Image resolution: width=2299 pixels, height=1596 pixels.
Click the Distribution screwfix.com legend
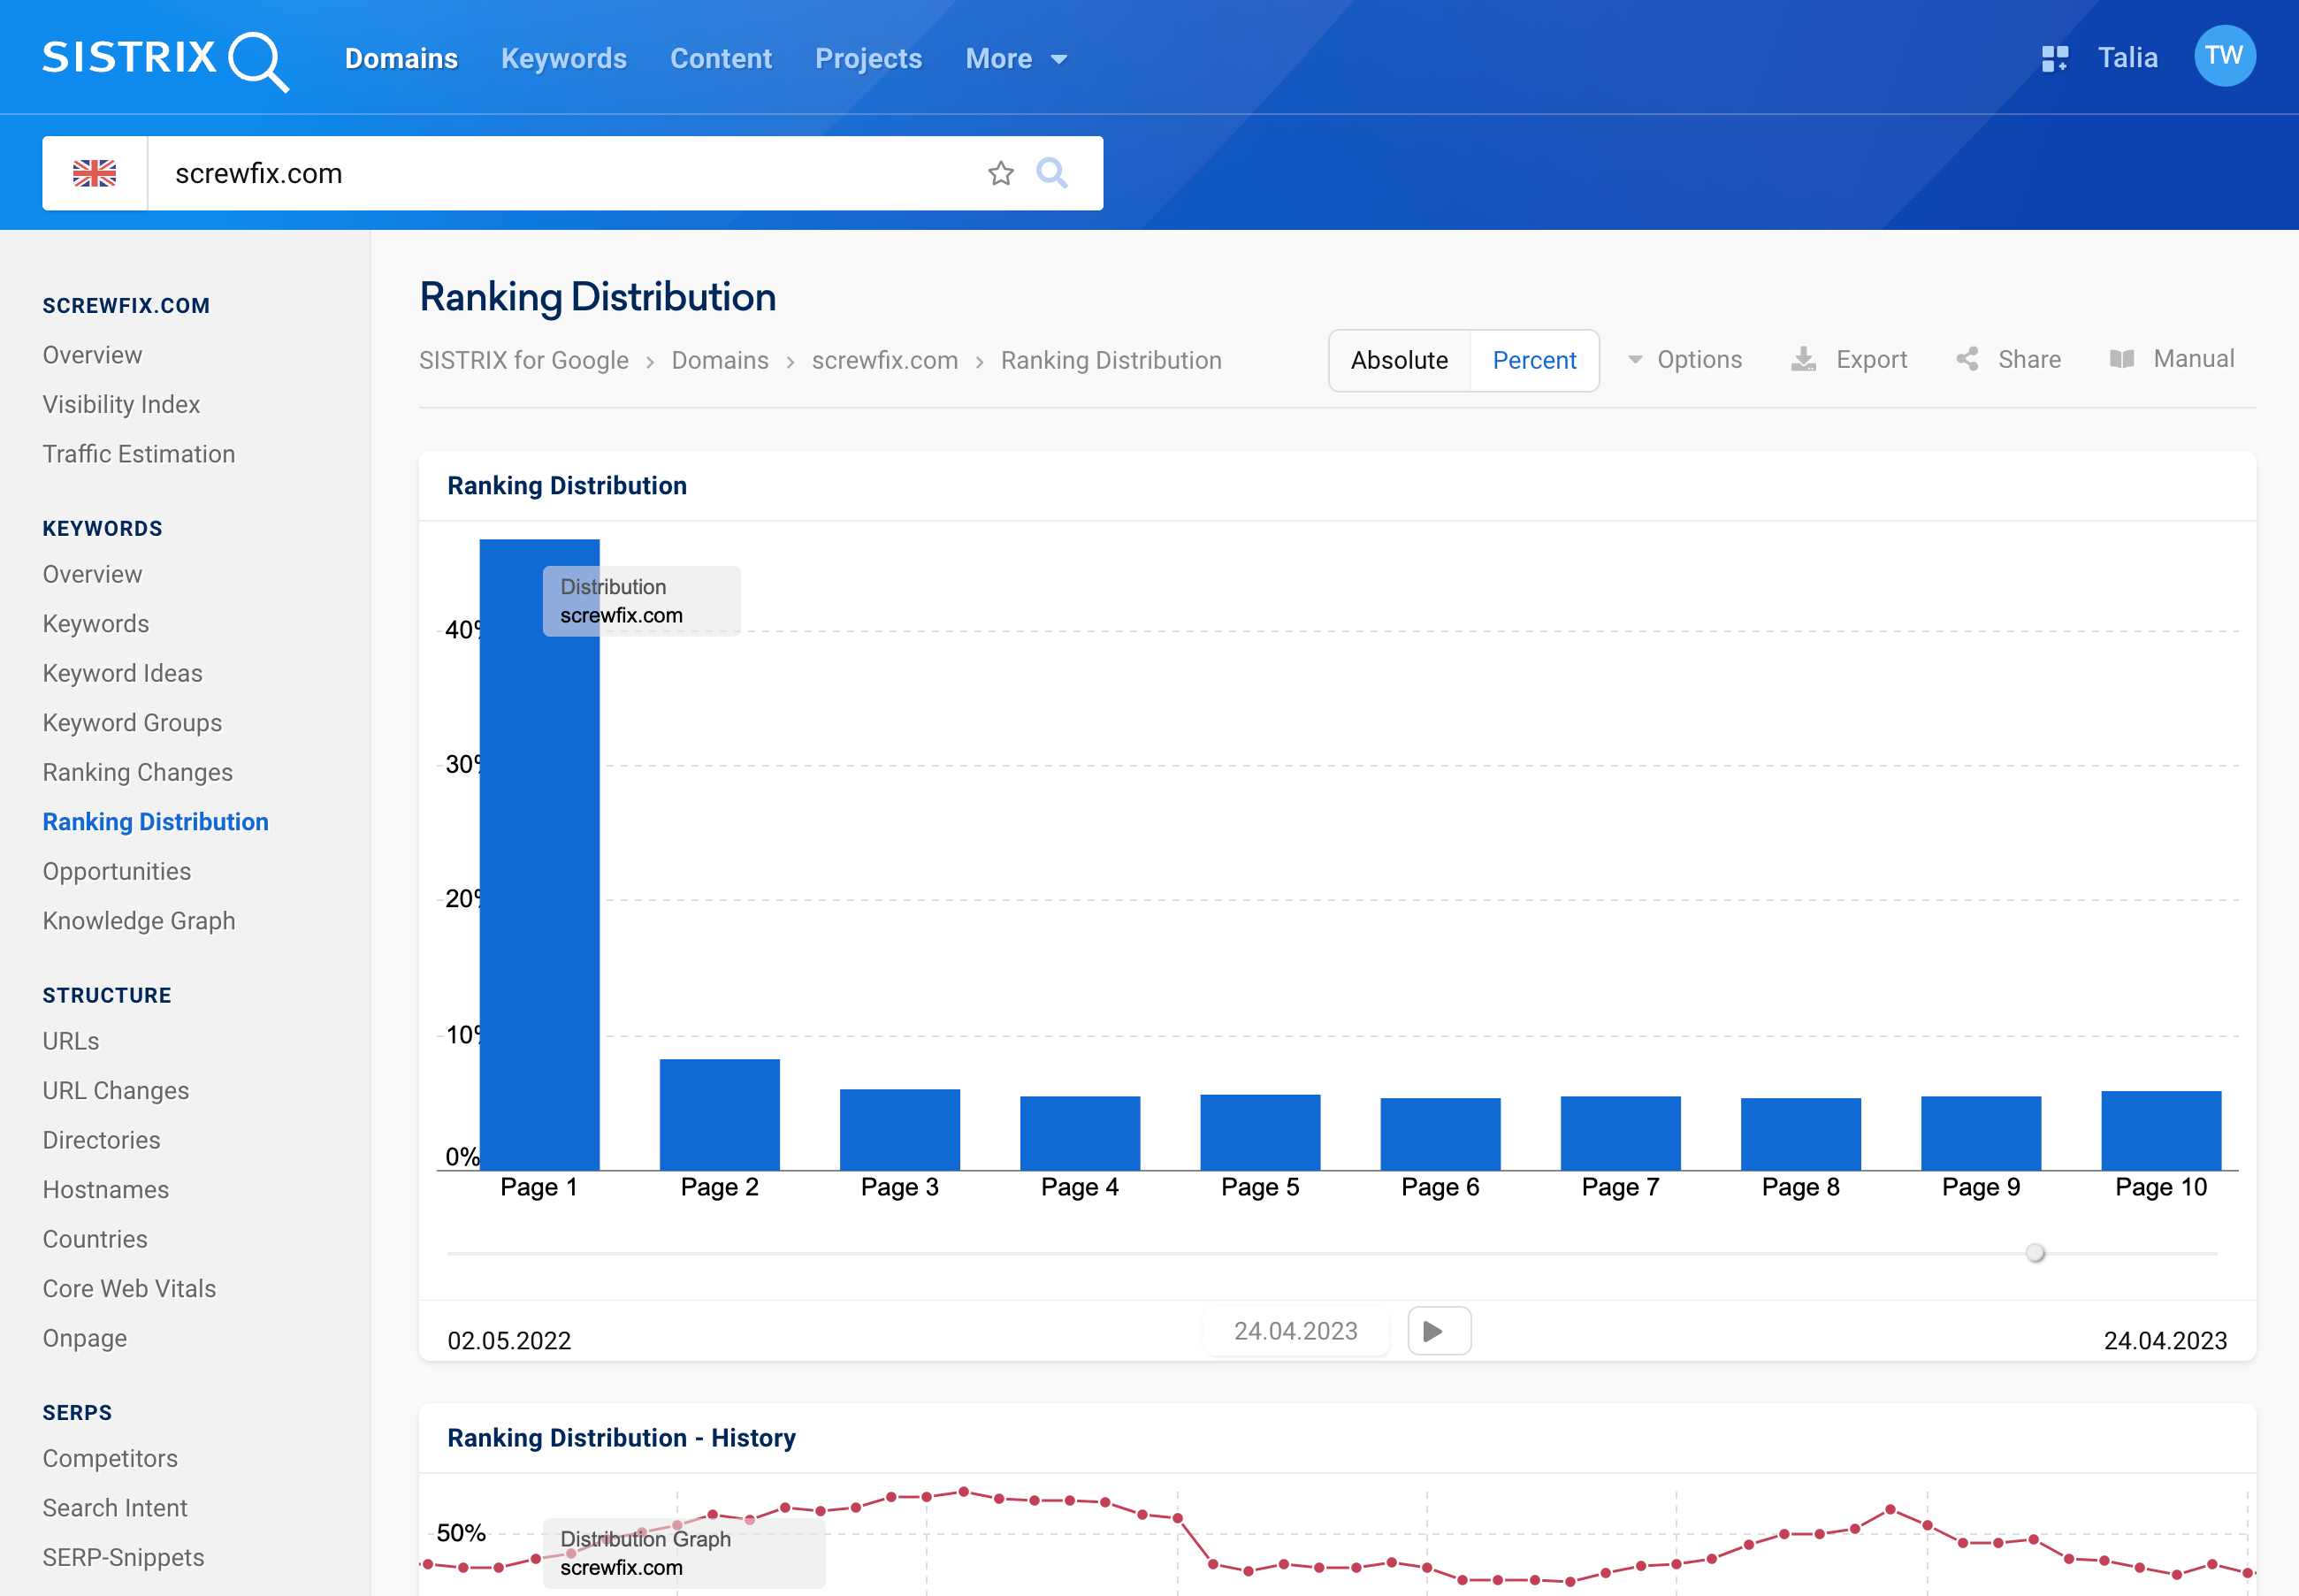click(641, 601)
